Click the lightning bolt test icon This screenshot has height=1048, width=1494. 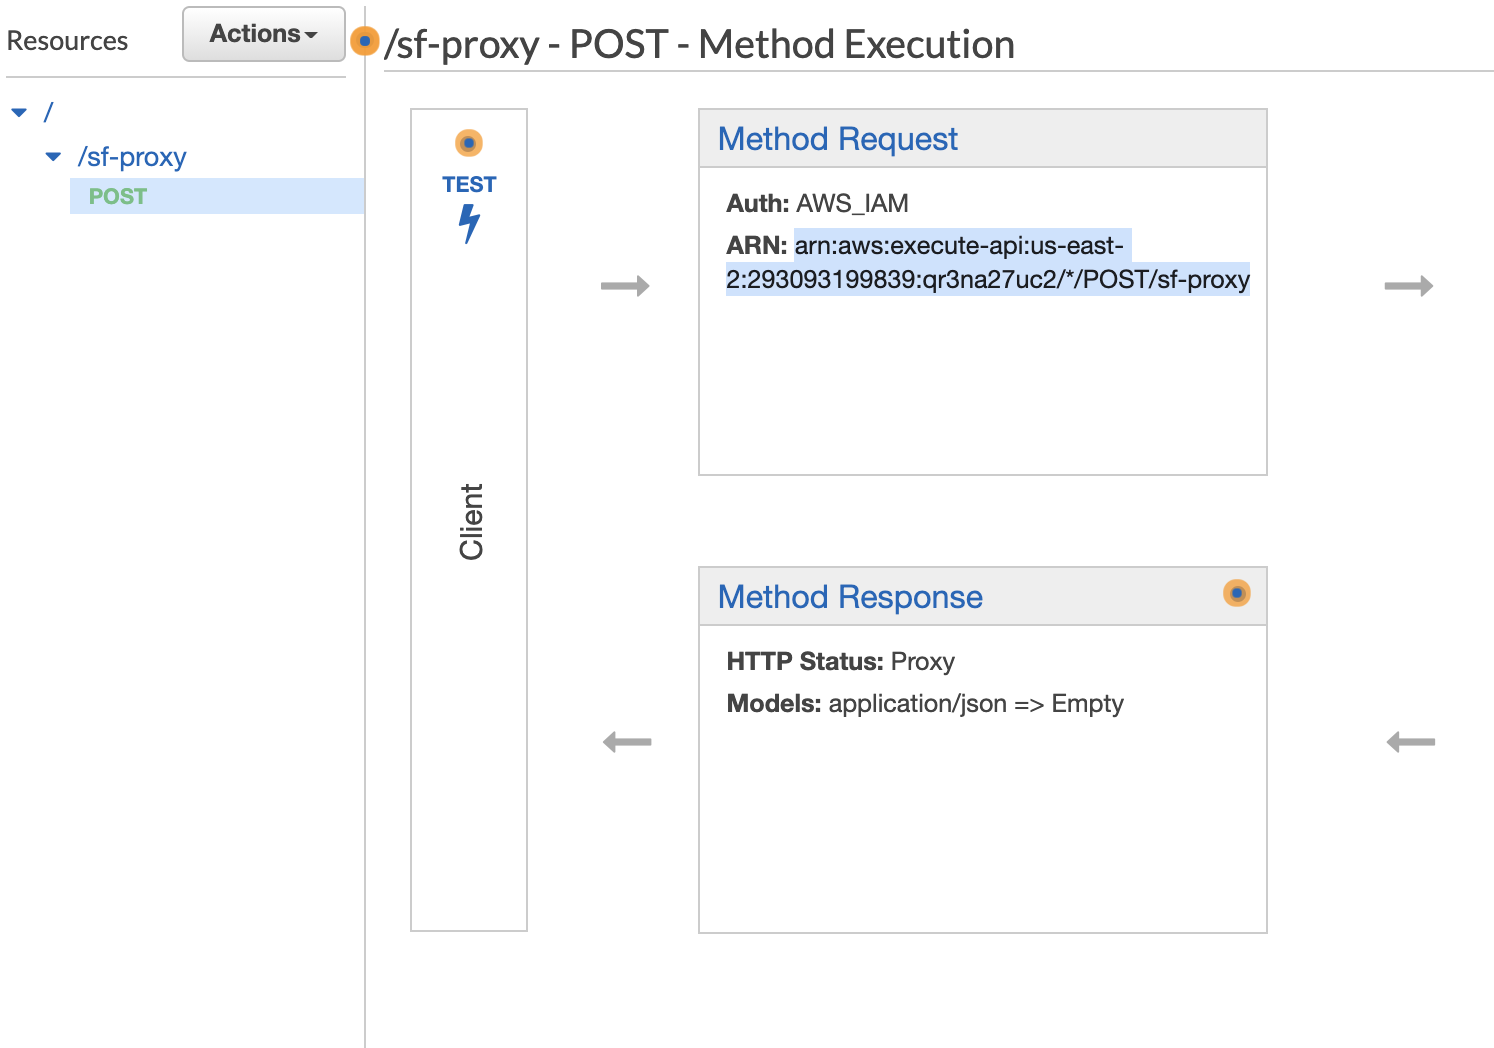[469, 223]
